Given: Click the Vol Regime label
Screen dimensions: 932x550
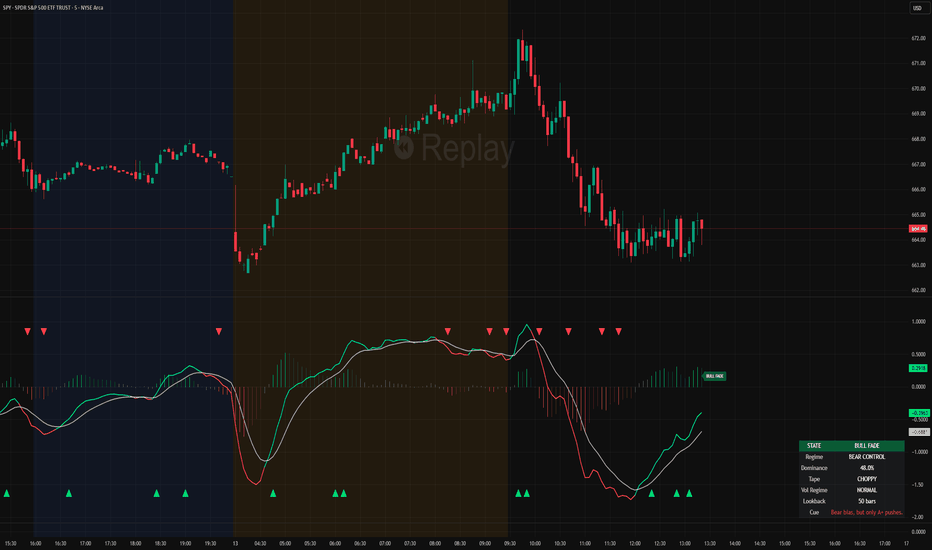Looking at the screenshot, I should (814, 490).
